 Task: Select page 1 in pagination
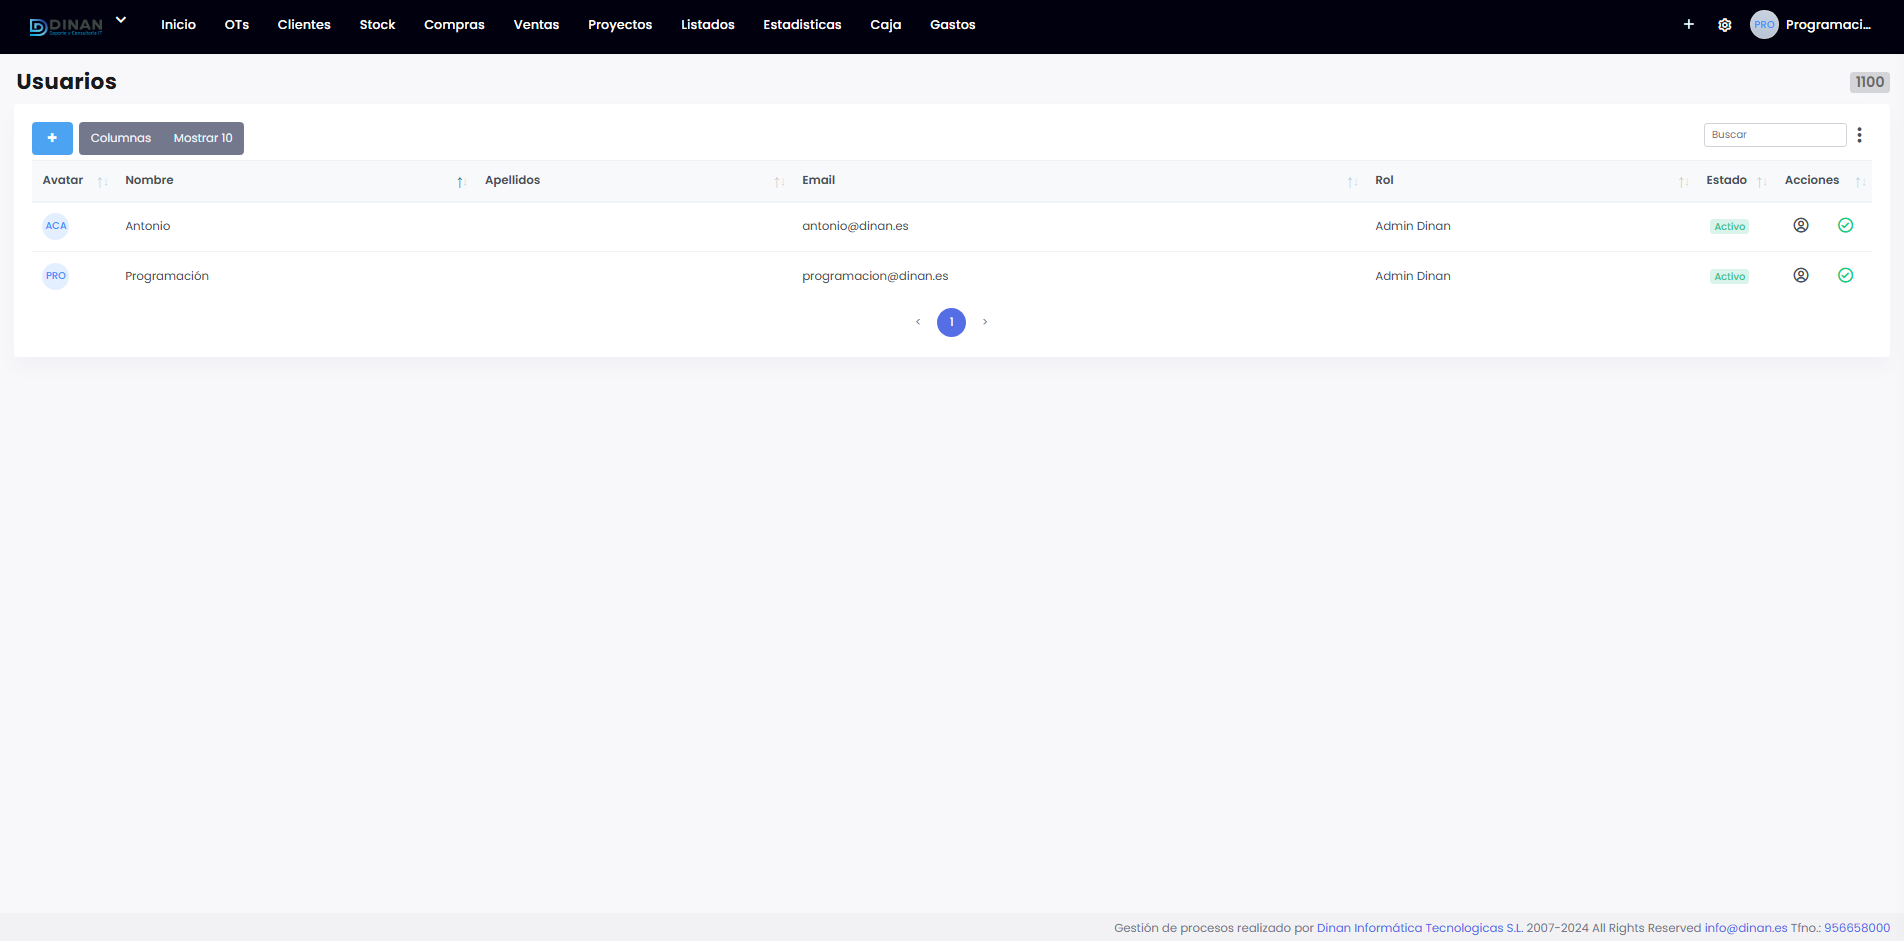(x=951, y=322)
